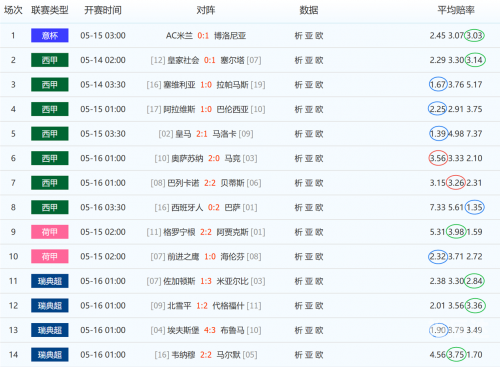
Task: Select team name 塞维利亚
Action: click(179, 85)
